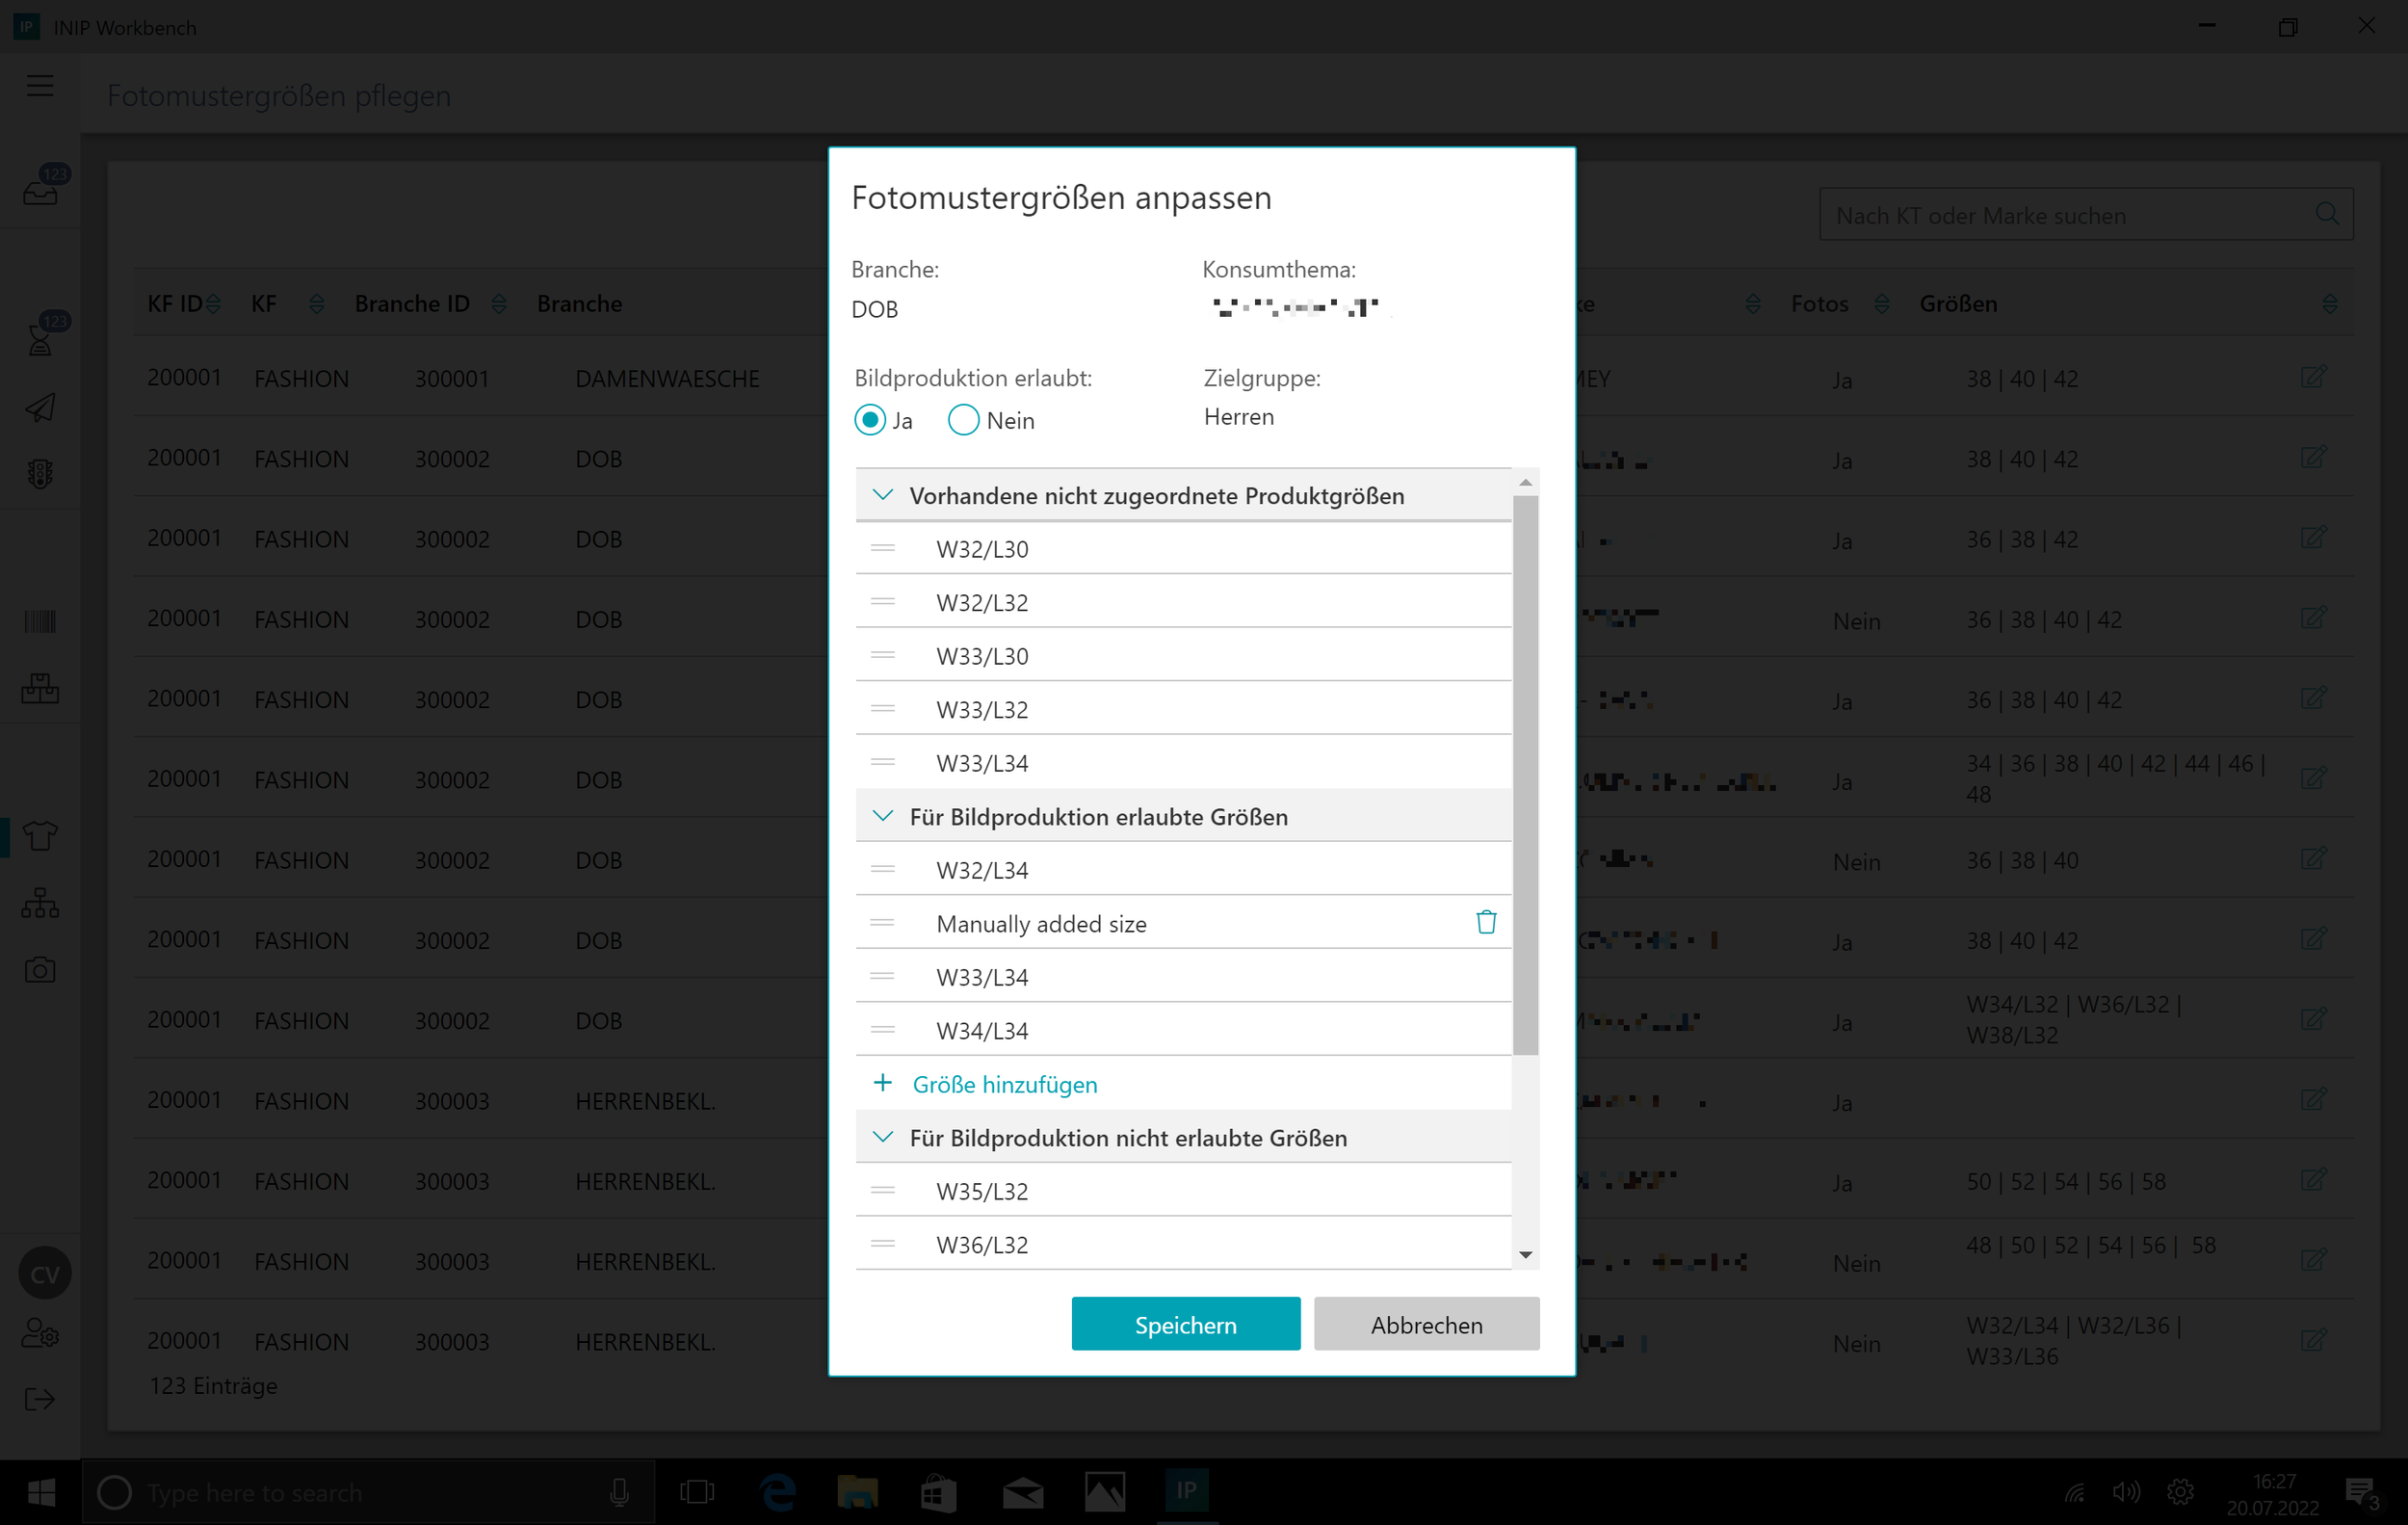Click the paper plane send icon
The width and height of the screenshot is (2408, 1525).
coord(40,407)
